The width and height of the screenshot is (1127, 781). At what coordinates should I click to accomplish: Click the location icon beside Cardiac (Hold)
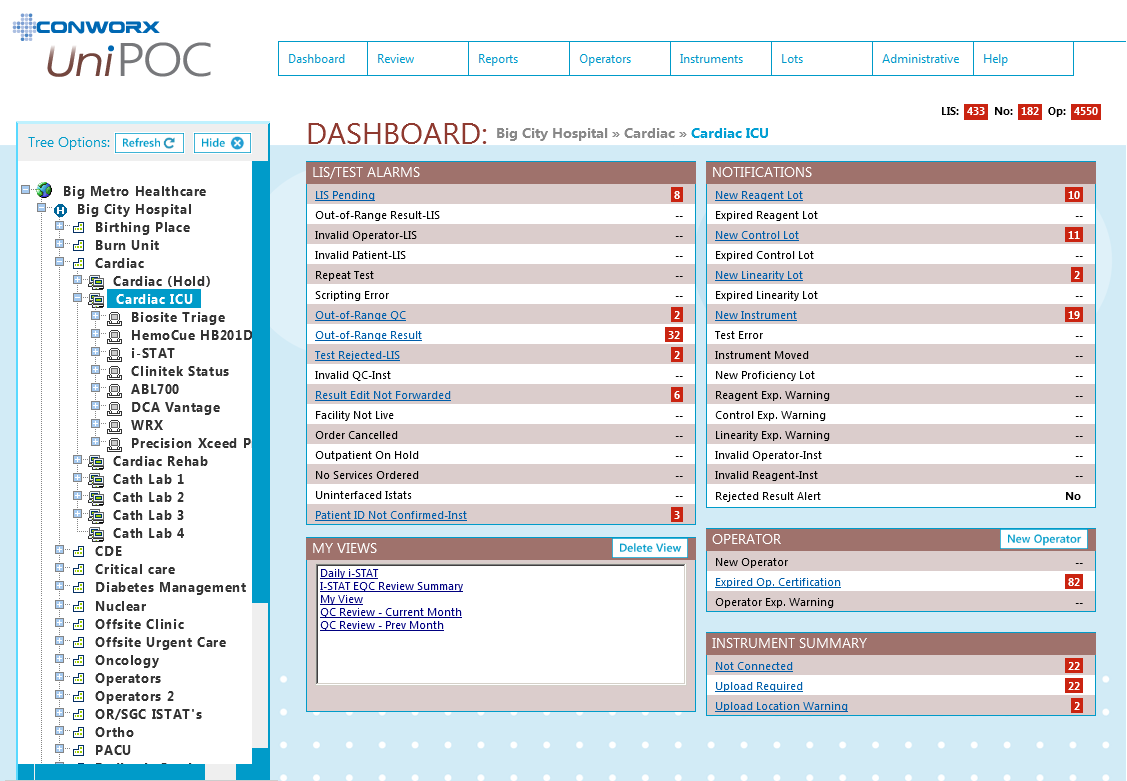click(x=96, y=282)
